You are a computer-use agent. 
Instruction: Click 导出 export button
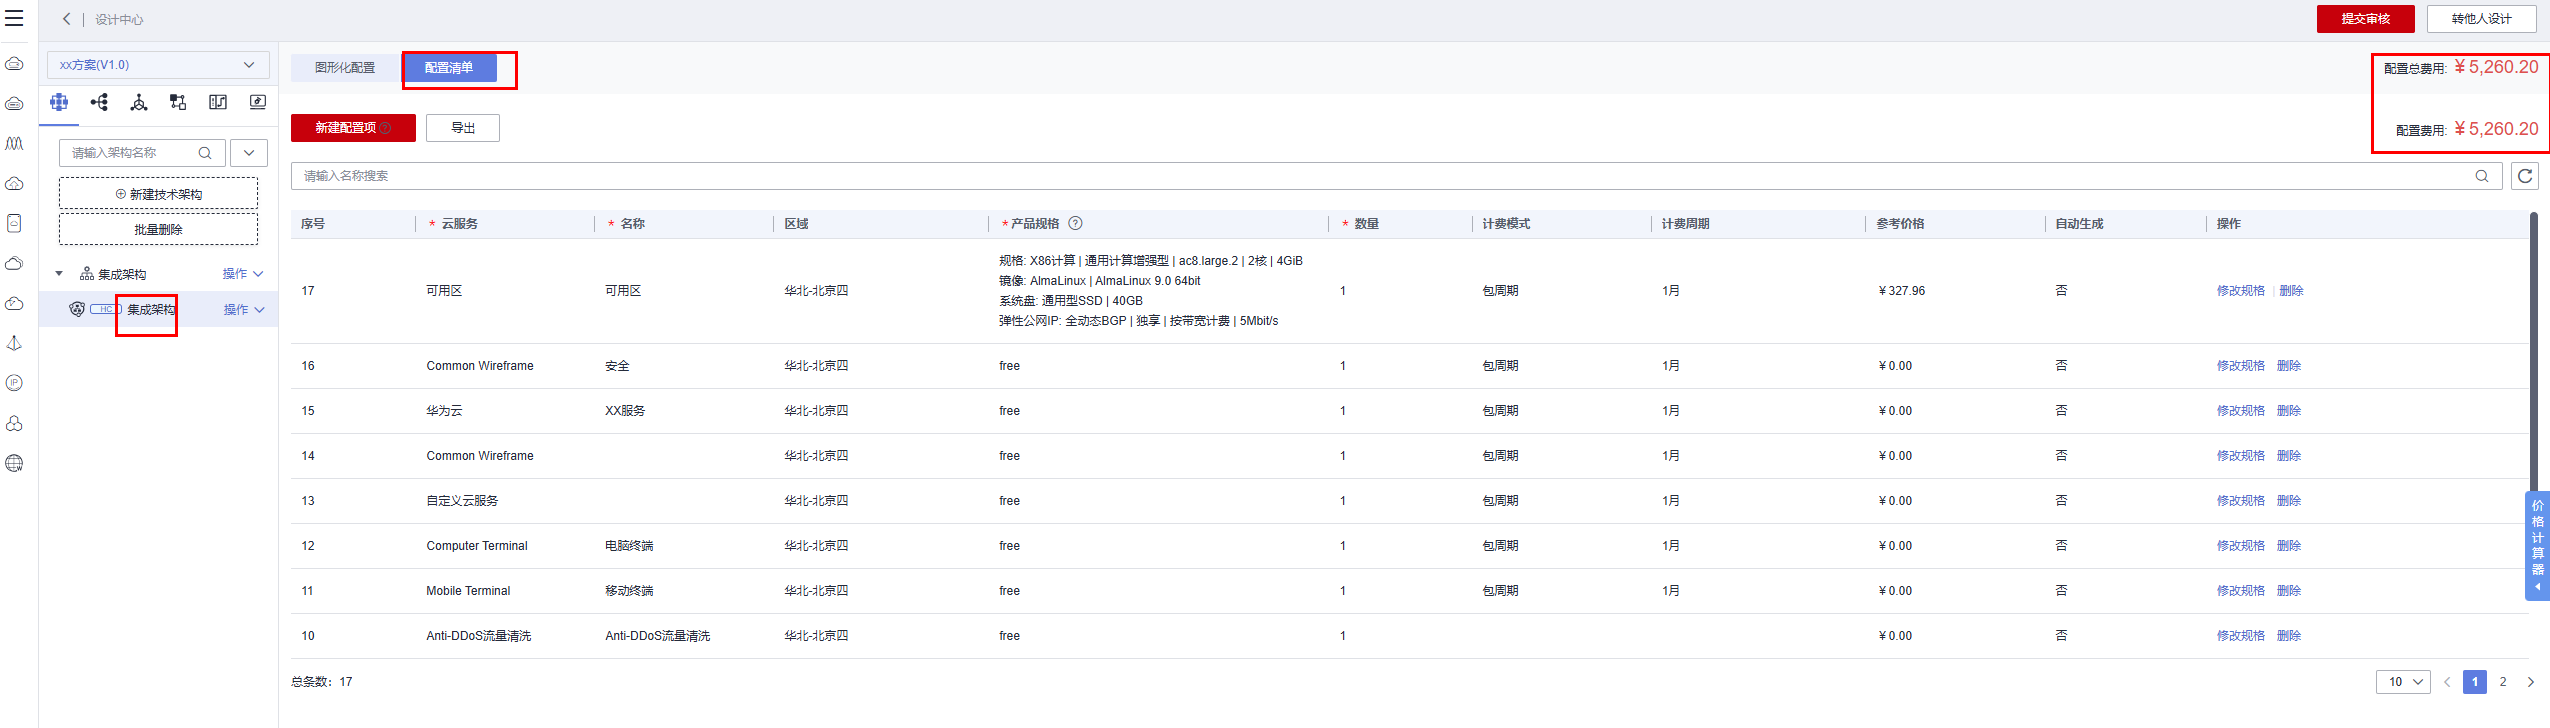(x=463, y=128)
